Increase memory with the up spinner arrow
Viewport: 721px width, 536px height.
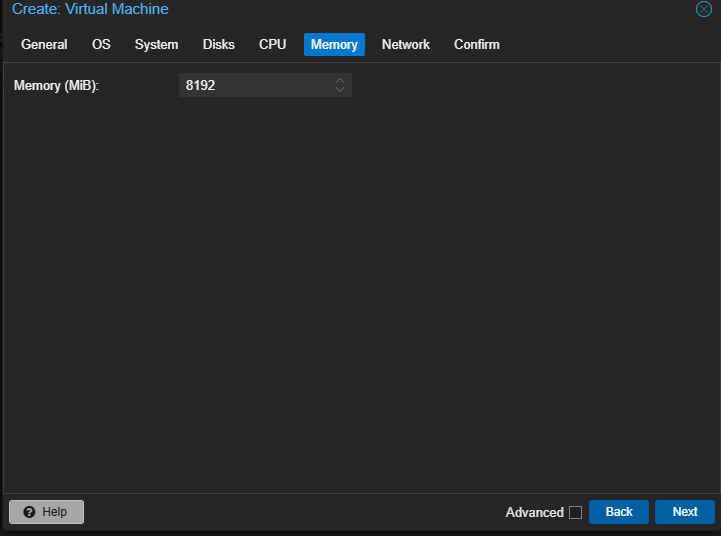pyautogui.click(x=340, y=80)
